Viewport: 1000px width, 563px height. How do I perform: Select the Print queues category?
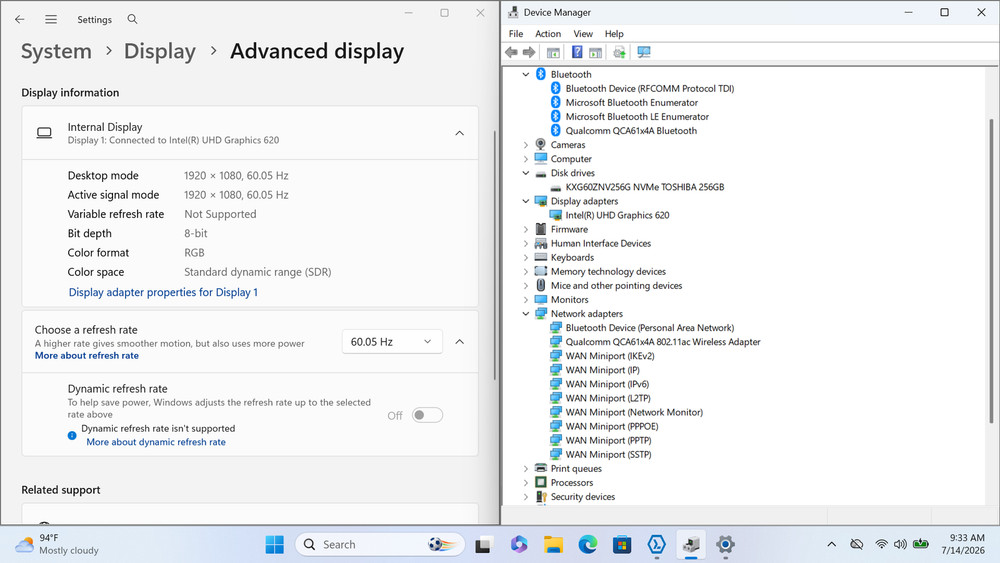click(576, 469)
